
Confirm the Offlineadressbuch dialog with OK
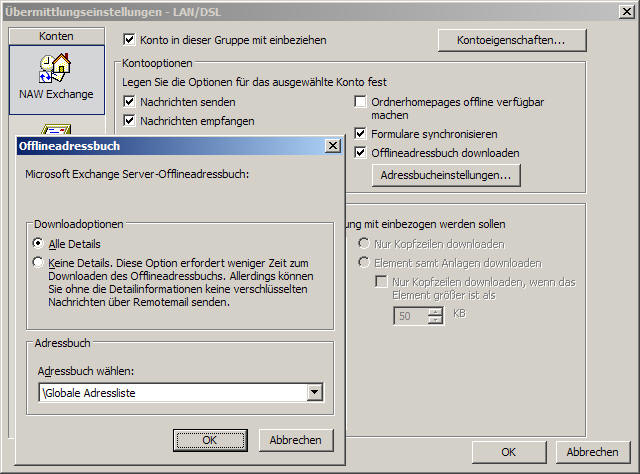click(x=210, y=440)
